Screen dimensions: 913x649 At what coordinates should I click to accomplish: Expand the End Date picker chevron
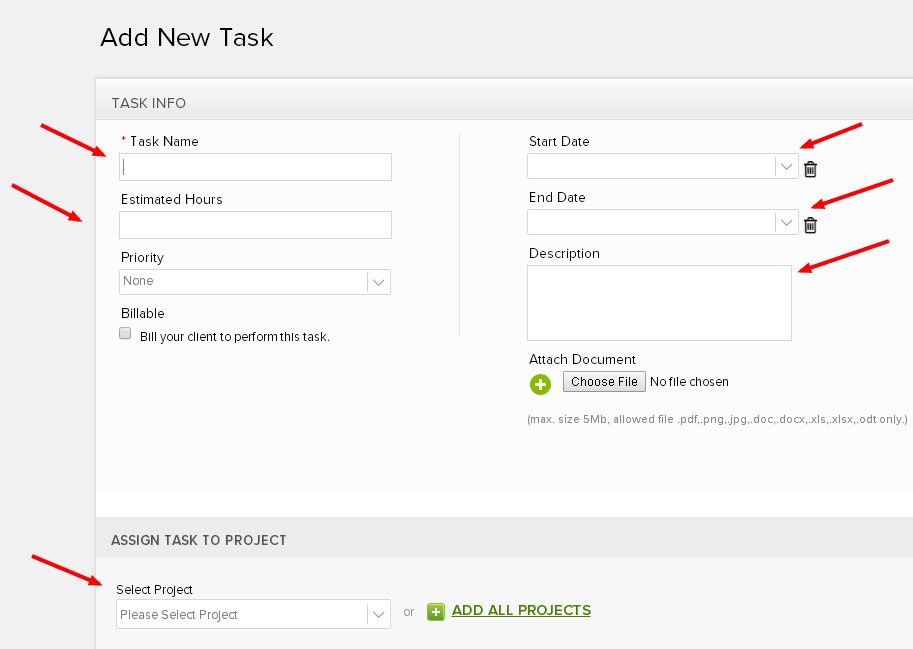[x=787, y=222]
